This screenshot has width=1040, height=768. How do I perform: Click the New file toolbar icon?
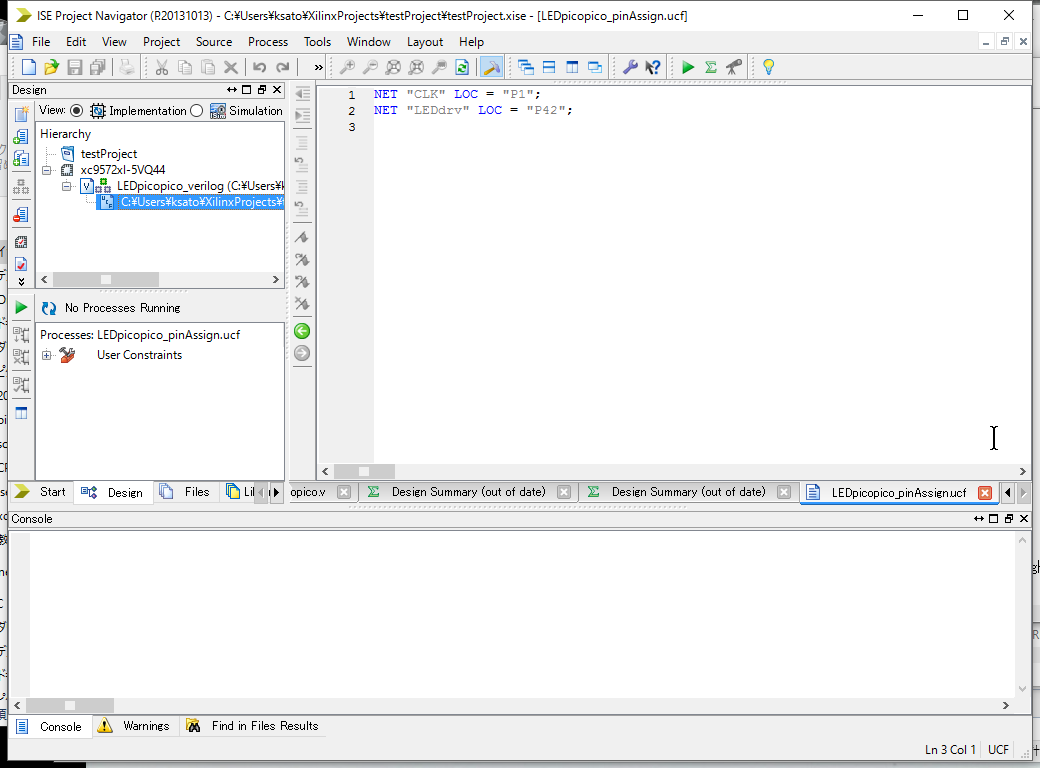[x=29, y=67]
